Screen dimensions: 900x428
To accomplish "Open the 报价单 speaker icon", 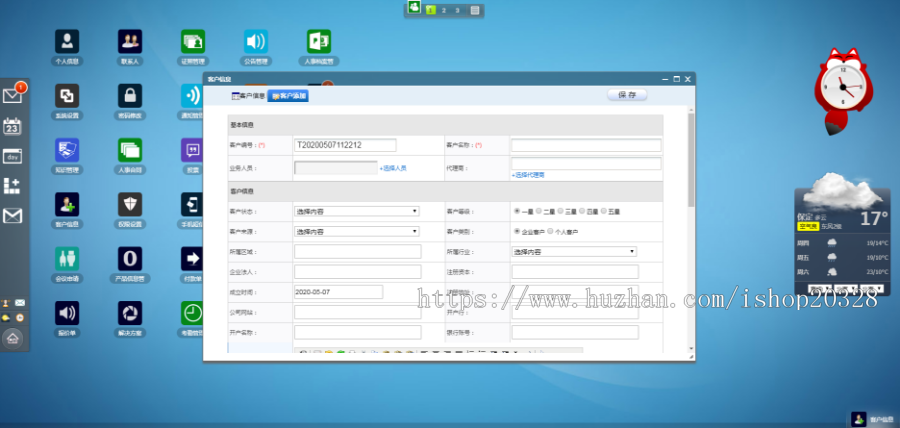I will (x=67, y=313).
